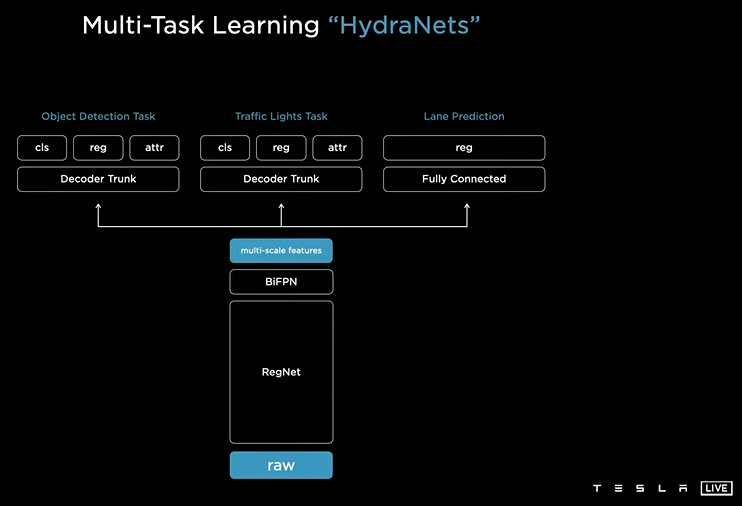742x506 pixels.
Task: Select Decoder Trunk under Traffic Lights Task
Action: pyautogui.click(x=281, y=179)
